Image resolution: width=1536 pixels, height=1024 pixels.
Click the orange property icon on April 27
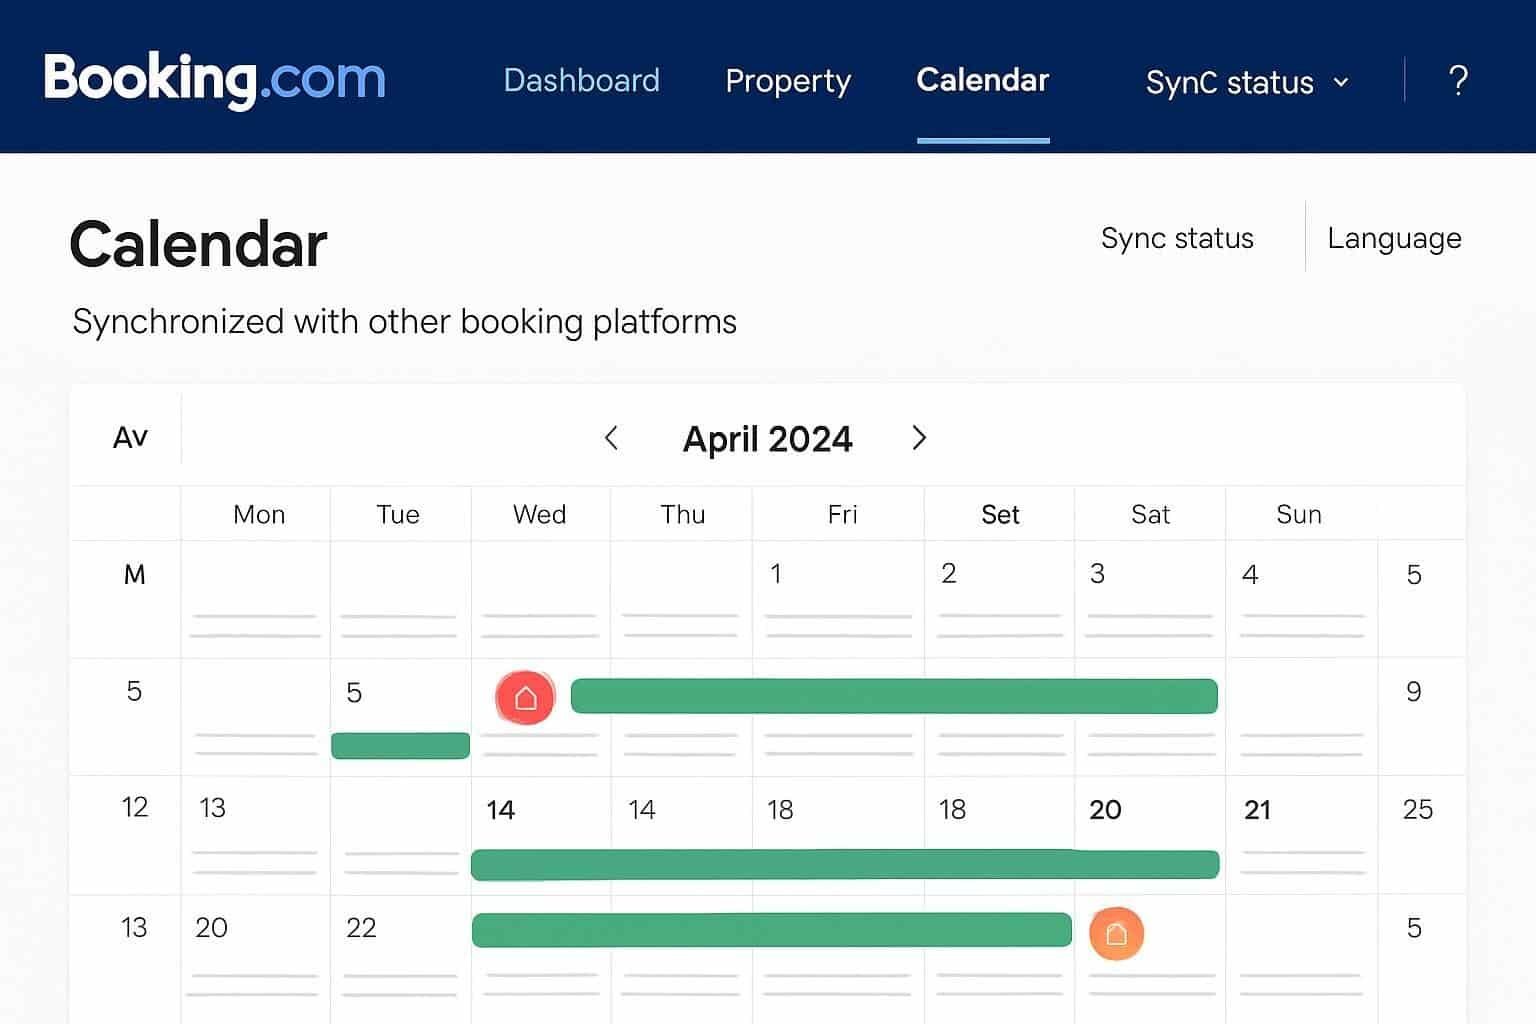[x=1116, y=933]
